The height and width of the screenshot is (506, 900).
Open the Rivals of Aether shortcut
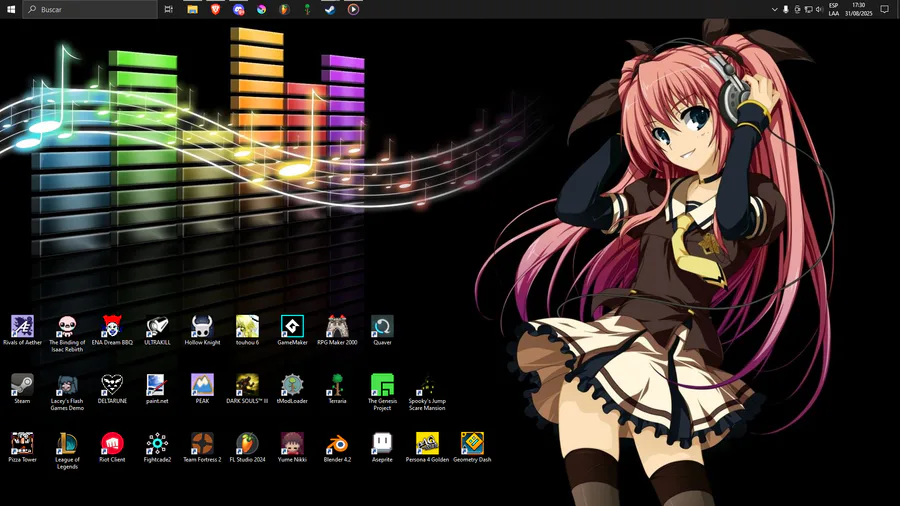click(x=22, y=326)
